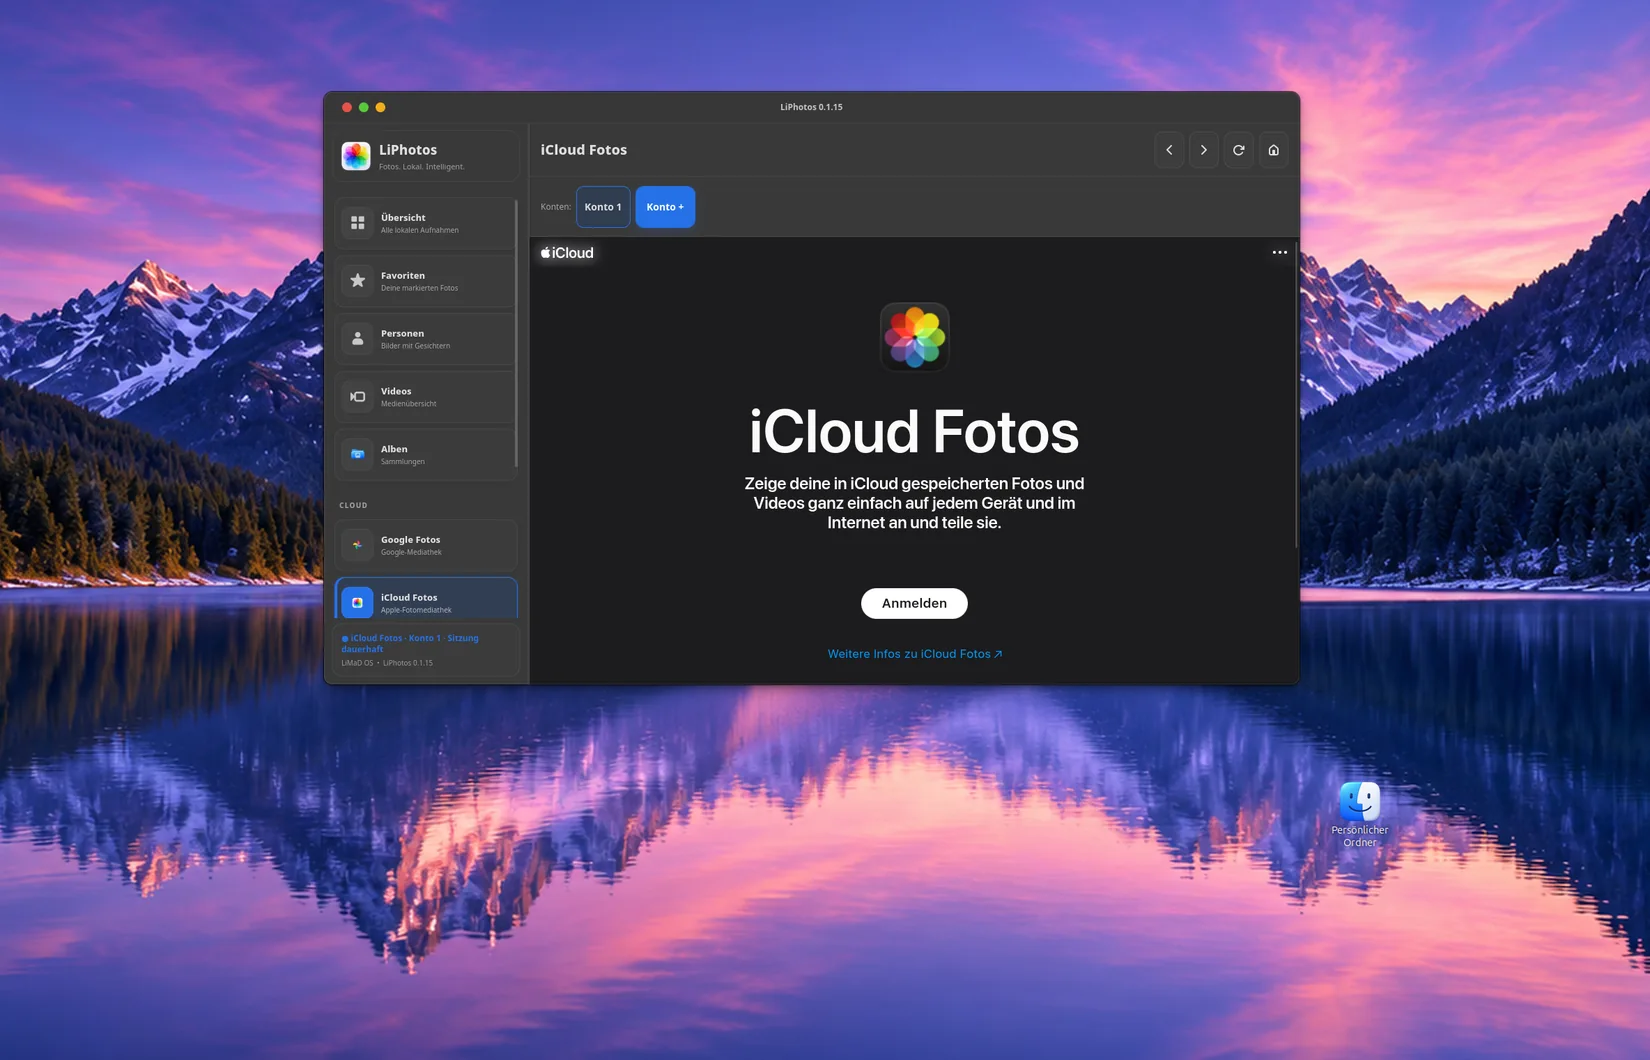Click the Alben folder icon

pyautogui.click(x=357, y=455)
